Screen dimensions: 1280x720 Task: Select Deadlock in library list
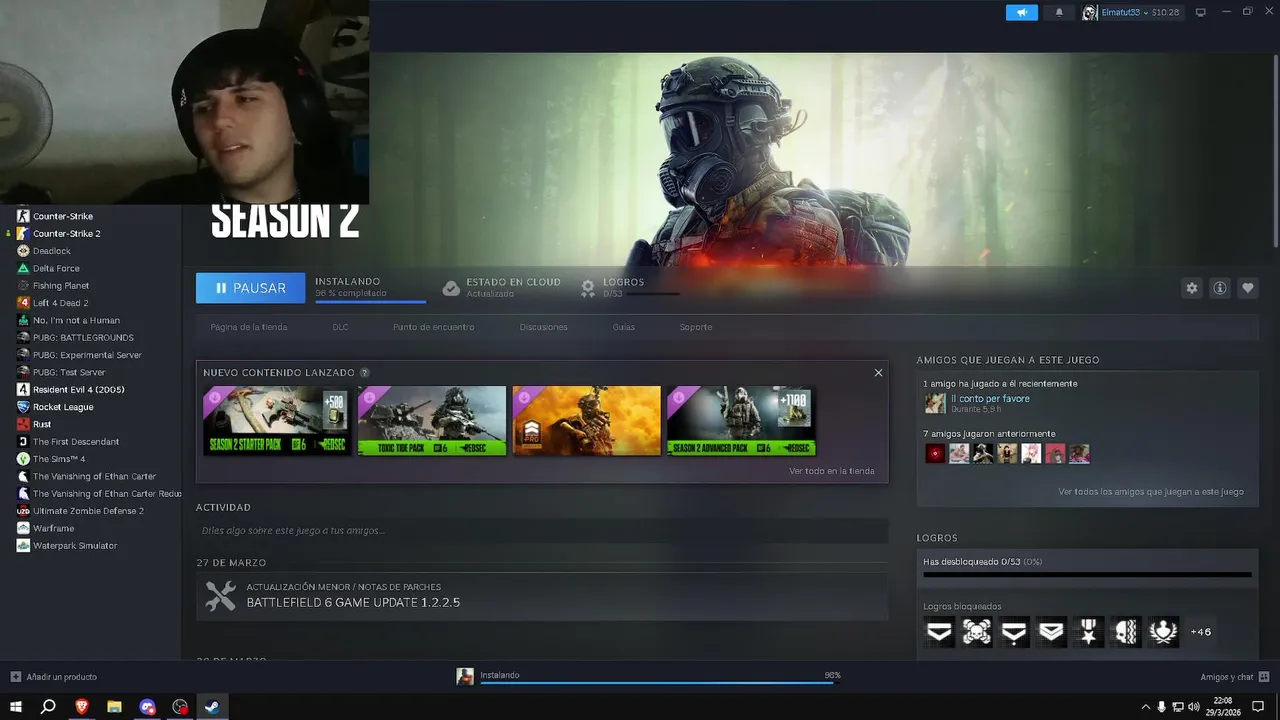52,251
